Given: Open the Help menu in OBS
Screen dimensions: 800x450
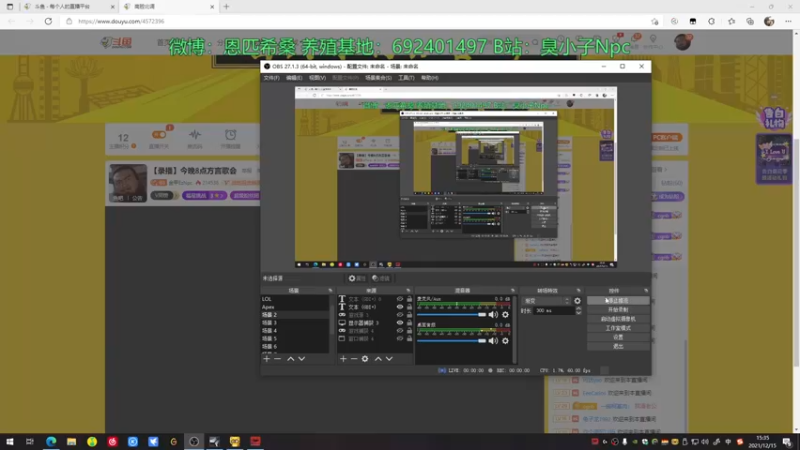Looking at the screenshot, I should (x=430, y=78).
